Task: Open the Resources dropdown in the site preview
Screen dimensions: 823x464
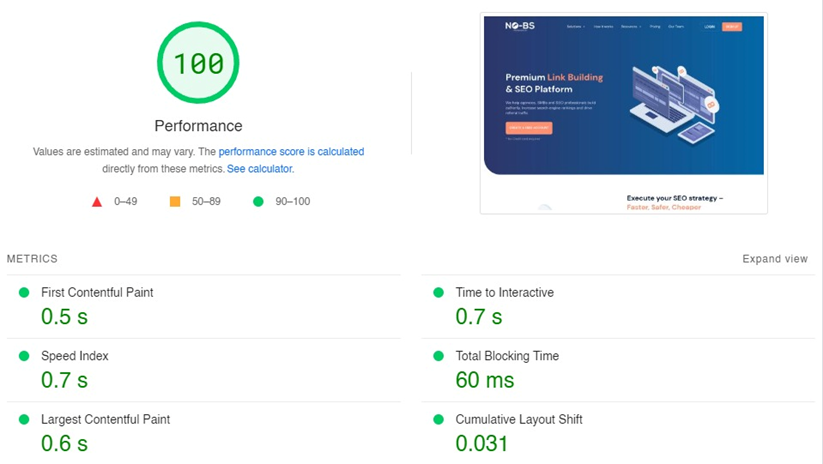Action: pyautogui.click(x=630, y=27)
